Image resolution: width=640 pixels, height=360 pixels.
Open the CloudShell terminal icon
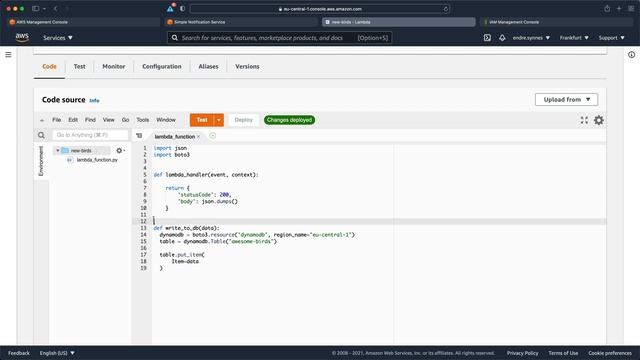point(487,38)
